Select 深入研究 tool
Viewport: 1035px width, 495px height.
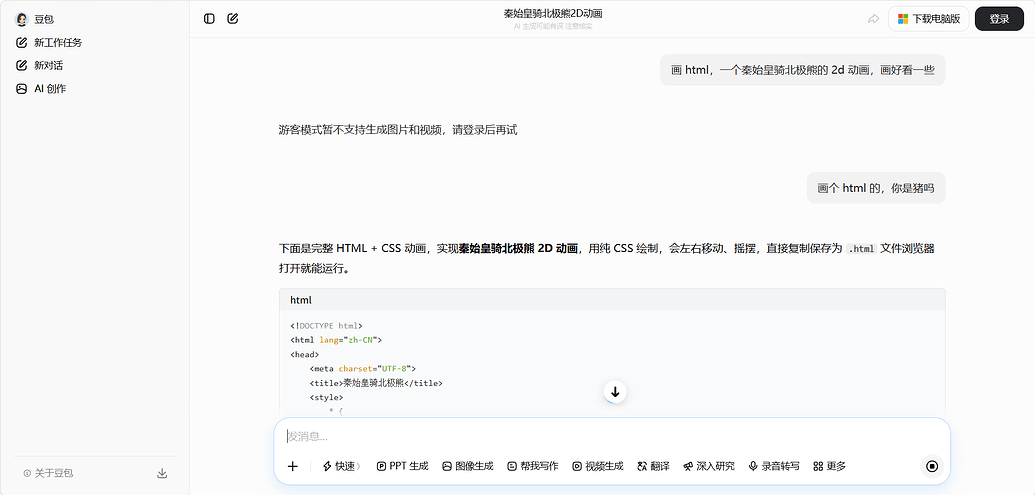pyautogui.click(x=709, y=466)
